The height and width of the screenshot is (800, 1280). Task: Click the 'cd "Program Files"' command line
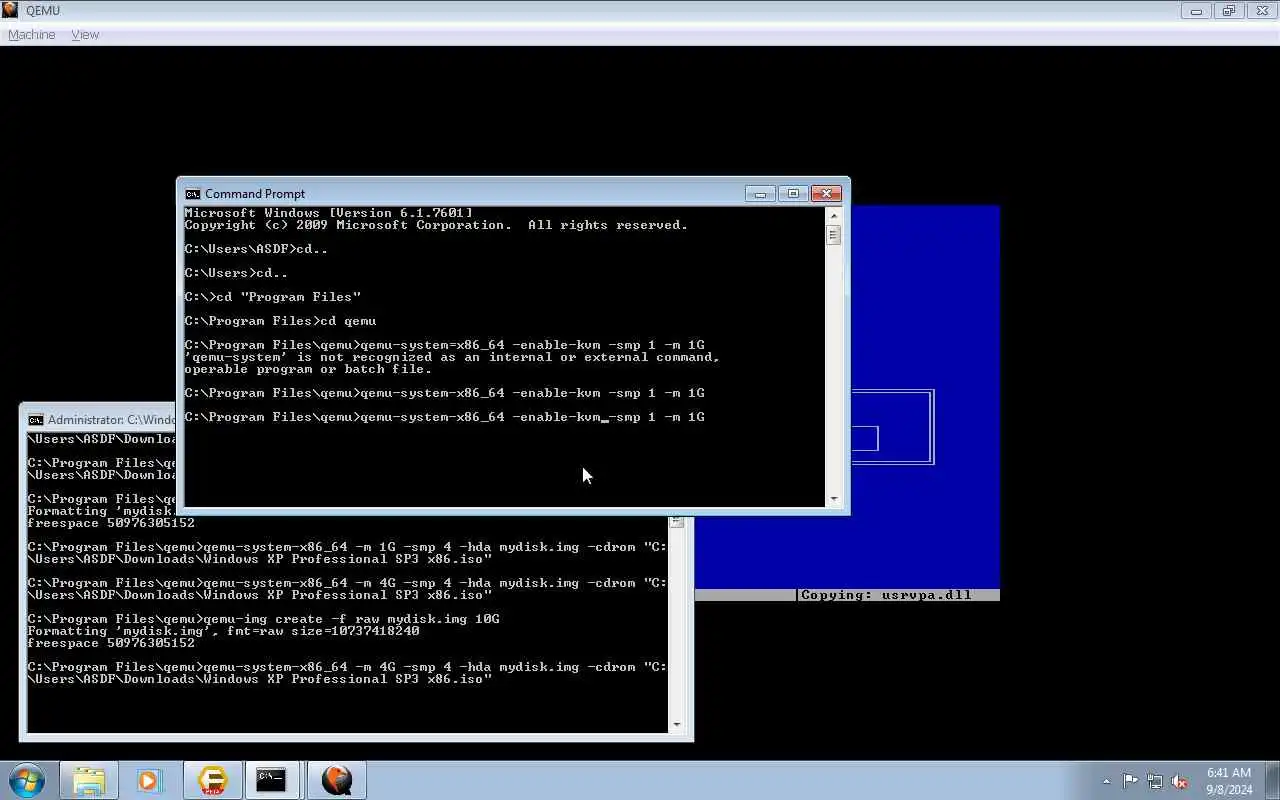coord(272,297)
